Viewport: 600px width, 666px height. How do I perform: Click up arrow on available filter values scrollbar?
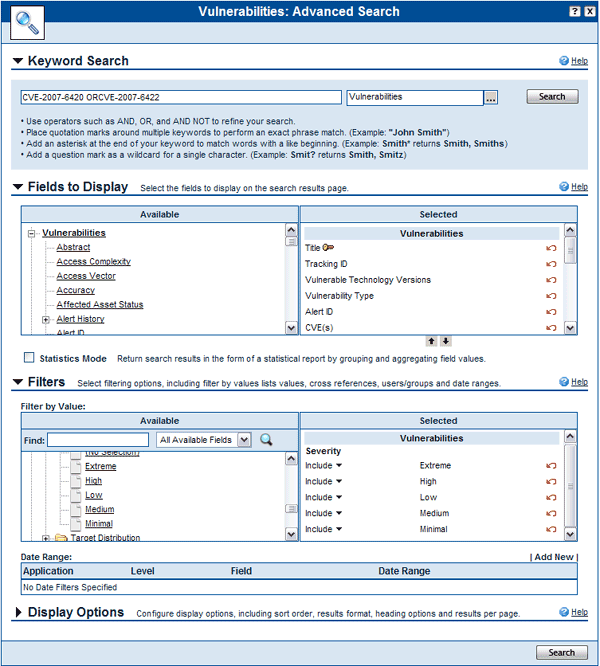point(291,459)
